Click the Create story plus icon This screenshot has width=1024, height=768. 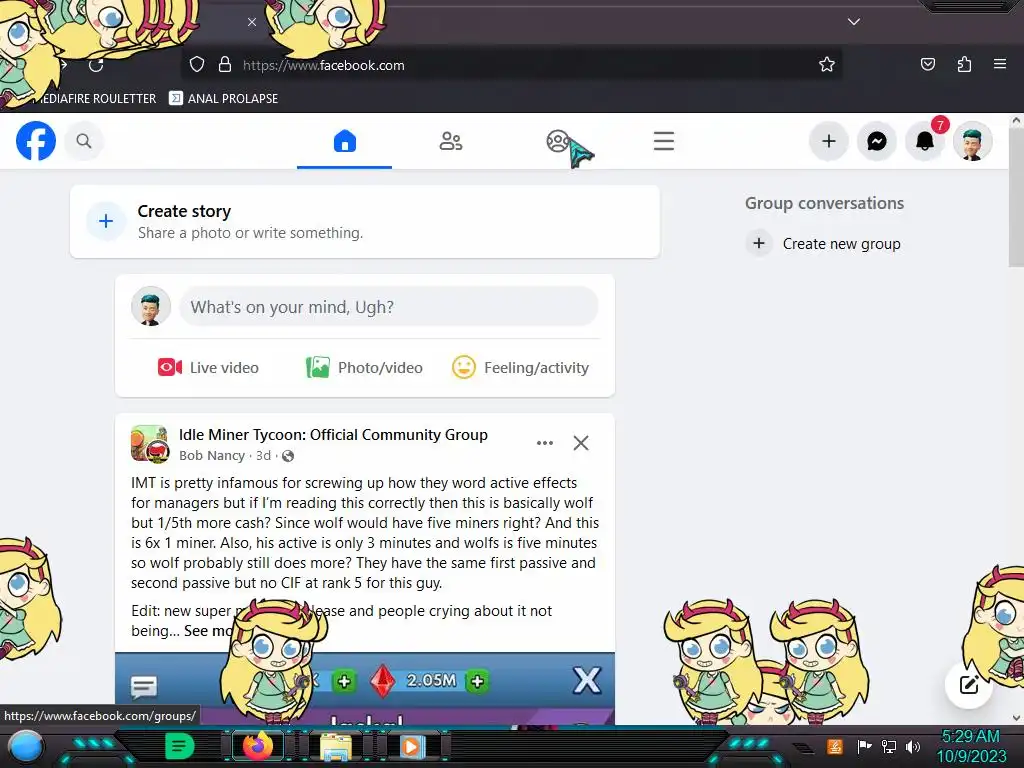pyautogui.click(x=106, y=221)
